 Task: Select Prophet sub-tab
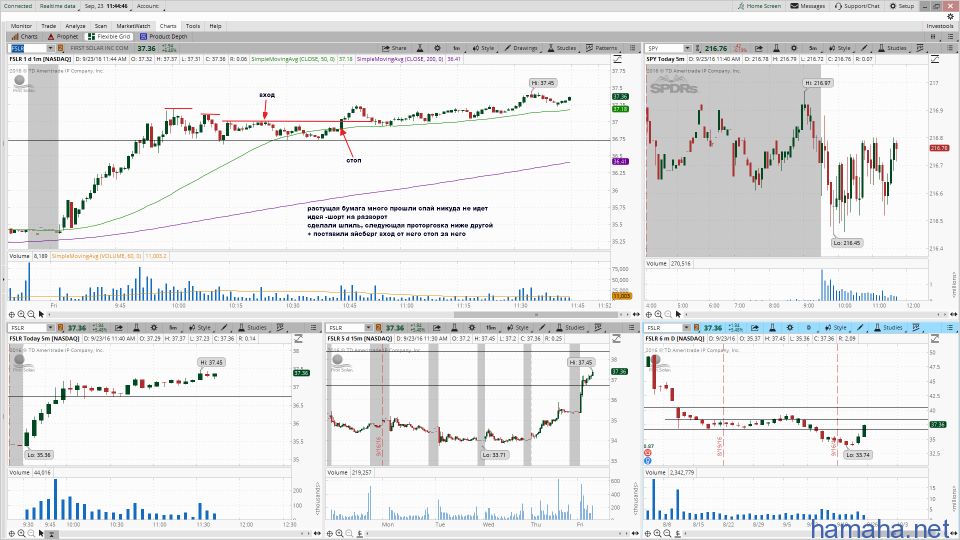tap(62, 37)
